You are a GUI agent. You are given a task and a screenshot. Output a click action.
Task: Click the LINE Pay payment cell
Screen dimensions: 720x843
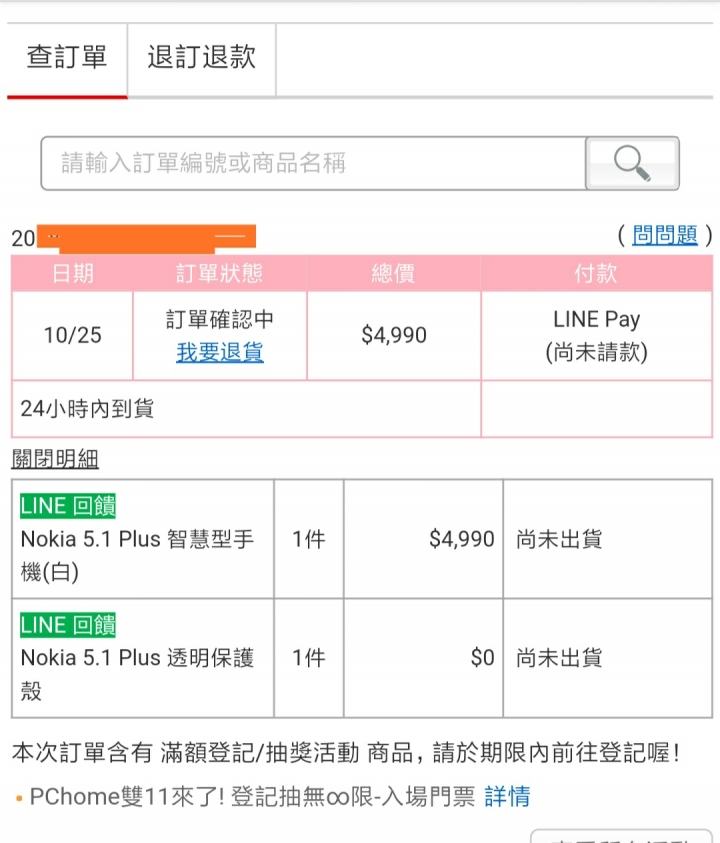pyautogui.click(x=597, y=335)
